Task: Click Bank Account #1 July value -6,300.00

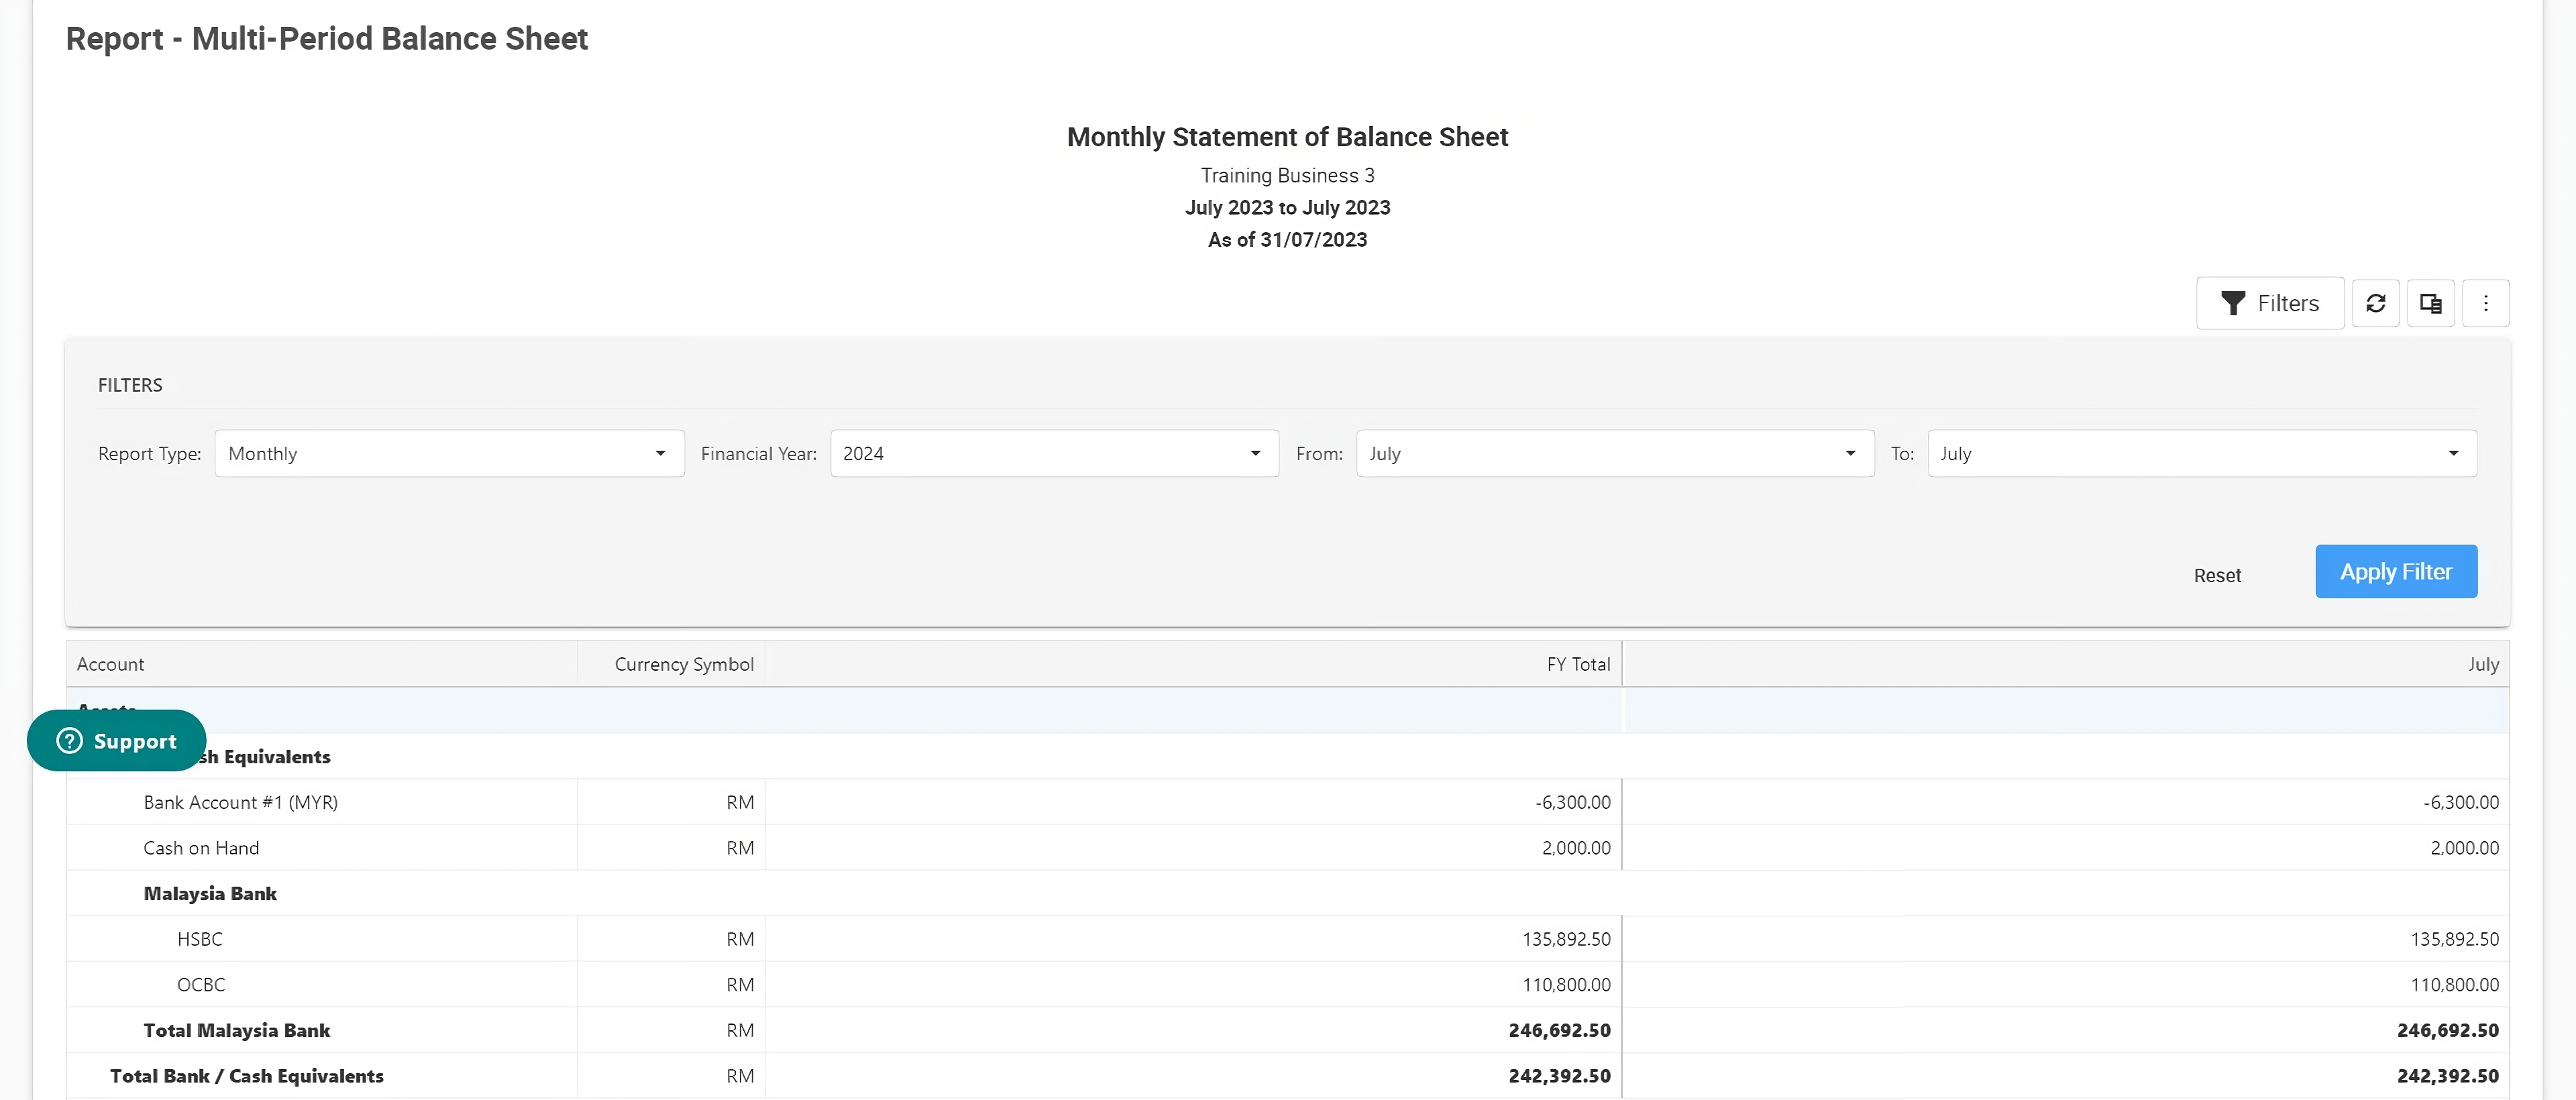Action: click(x=2461, y=802)
